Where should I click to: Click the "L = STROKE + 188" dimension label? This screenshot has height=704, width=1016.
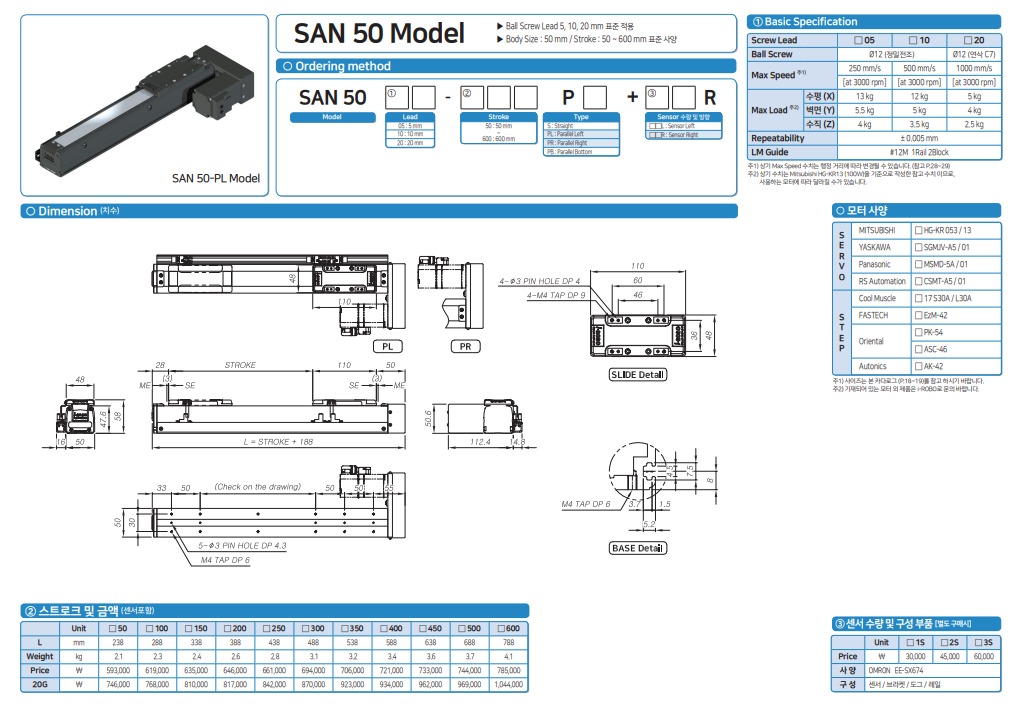(278, 441)
